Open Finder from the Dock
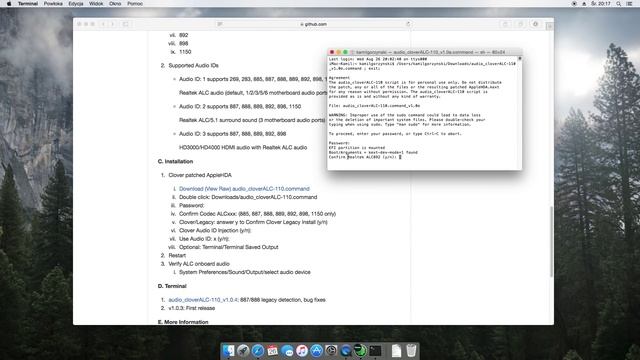Screen dimensions: 640x360 tap(229, 351)
